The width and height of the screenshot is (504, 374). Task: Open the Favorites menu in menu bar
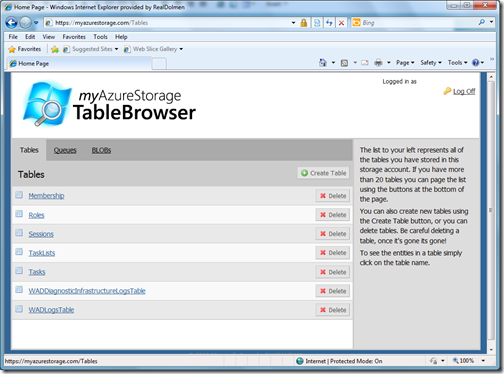74,37
